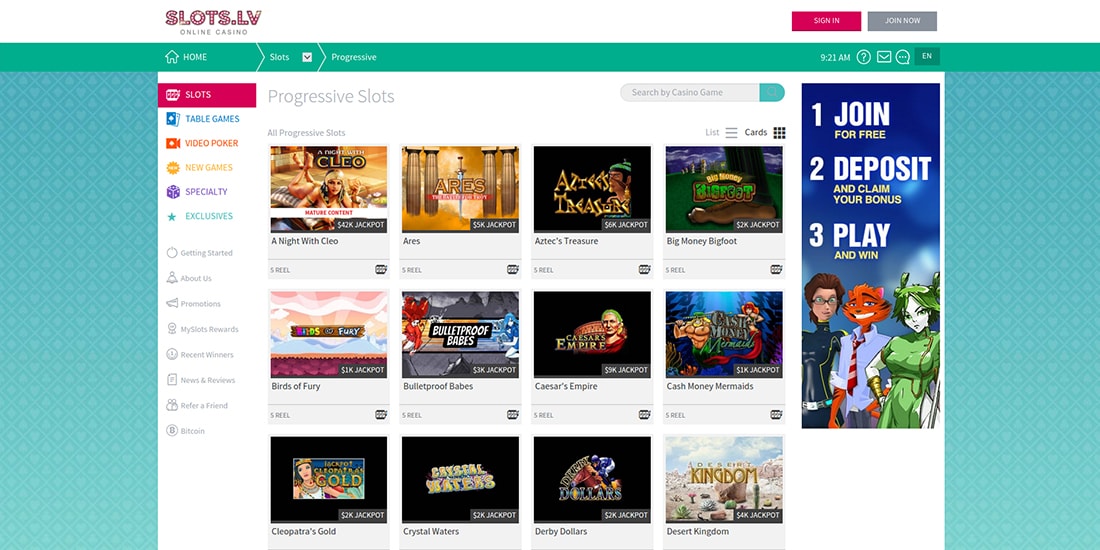Click the slot icon on A Night With Cleo card
The height and width of the screenshot is (550, 1100).
pos(381,269)
